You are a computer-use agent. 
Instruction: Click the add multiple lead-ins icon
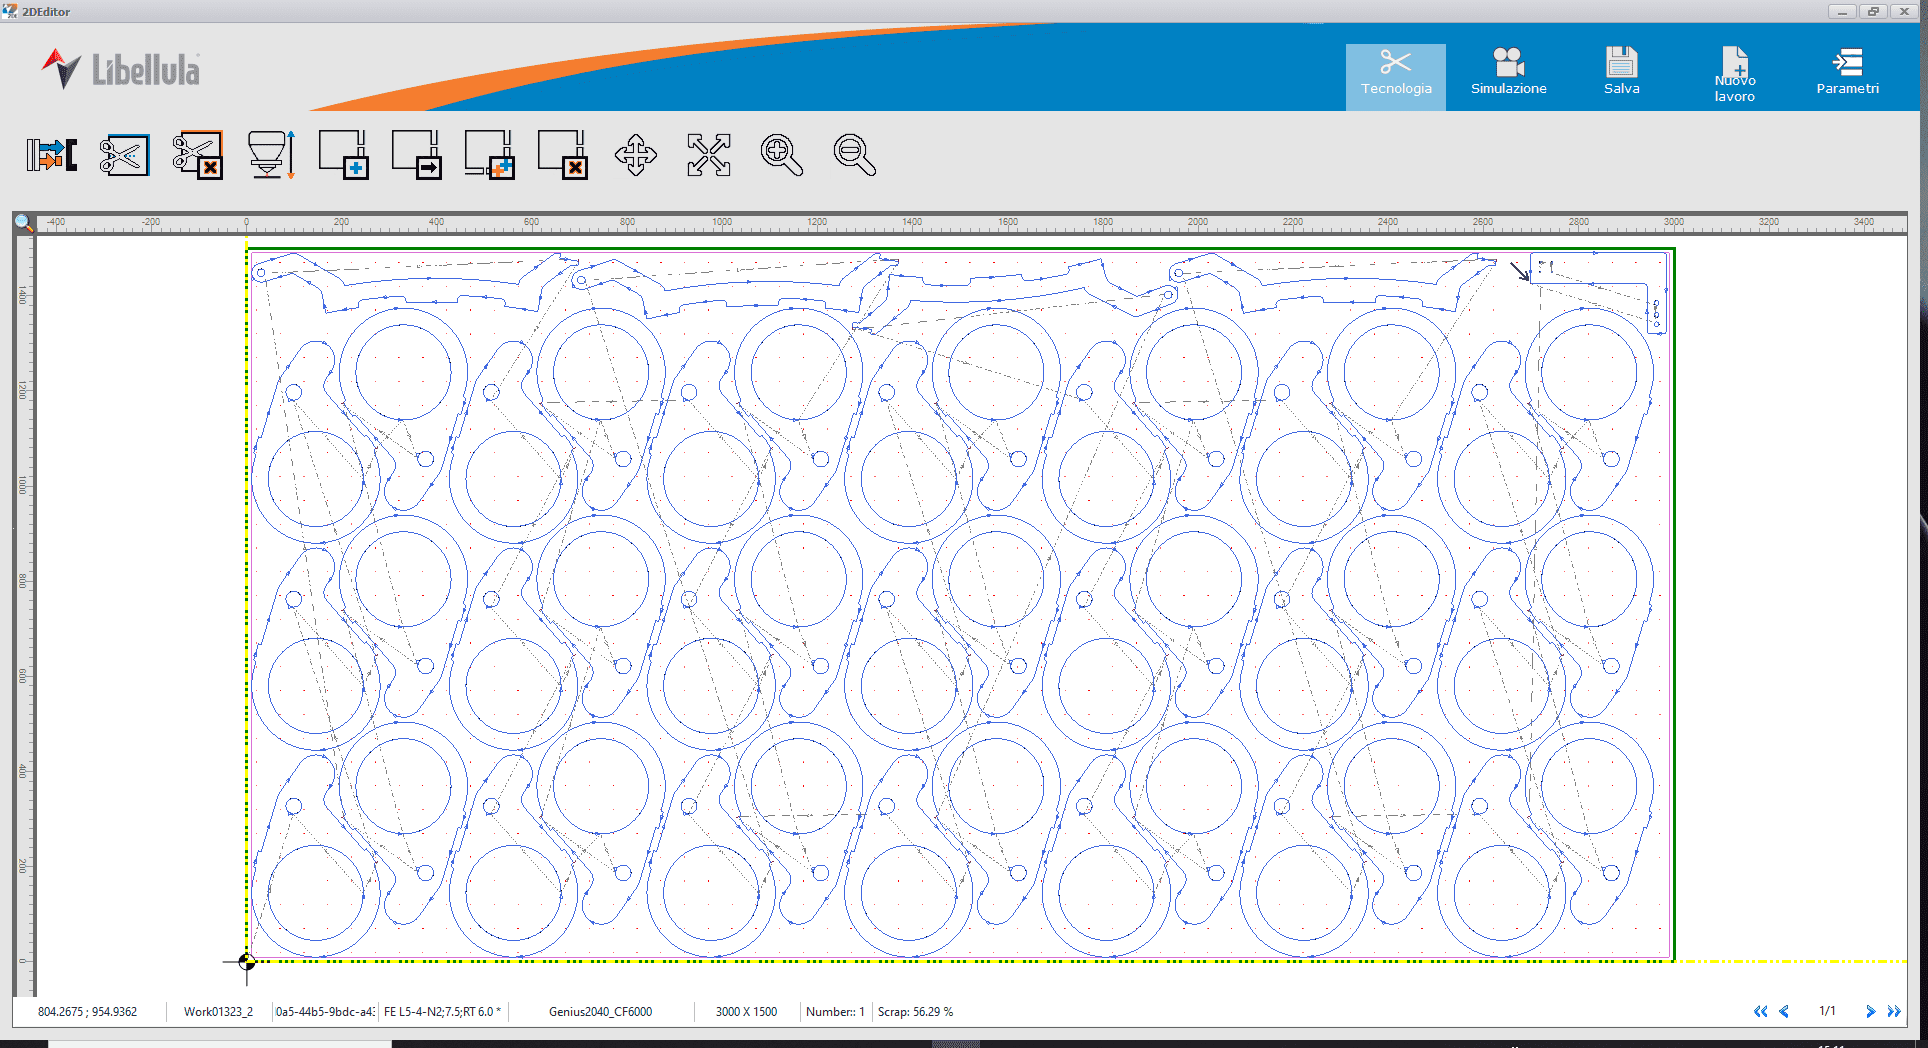point(490,155)
